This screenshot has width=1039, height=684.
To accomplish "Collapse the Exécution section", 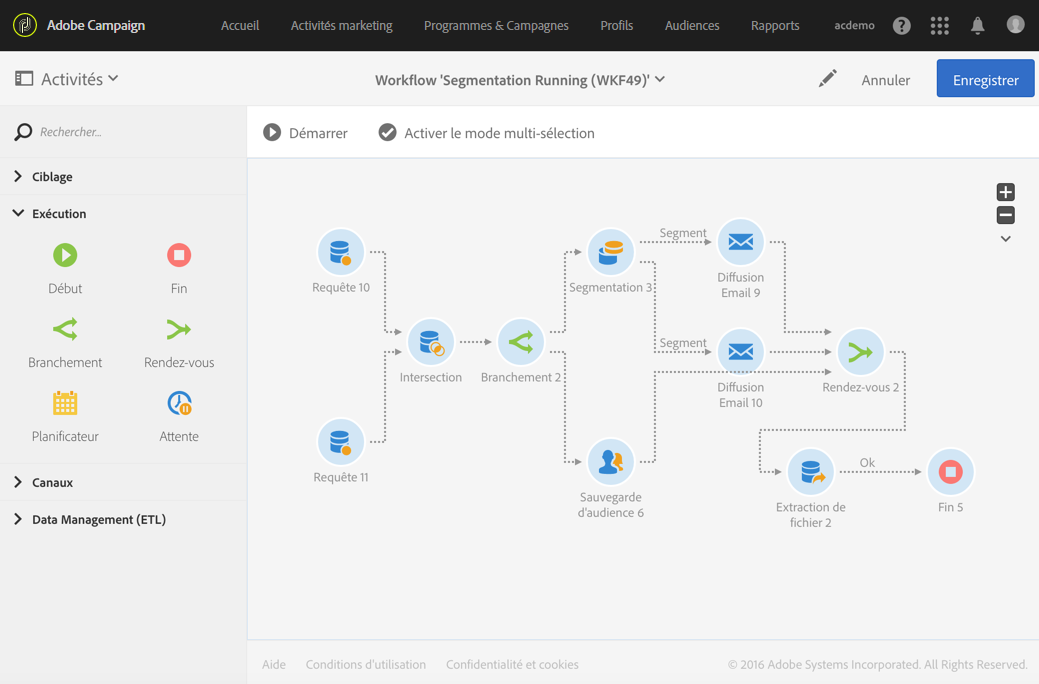I will coord(58,214).
